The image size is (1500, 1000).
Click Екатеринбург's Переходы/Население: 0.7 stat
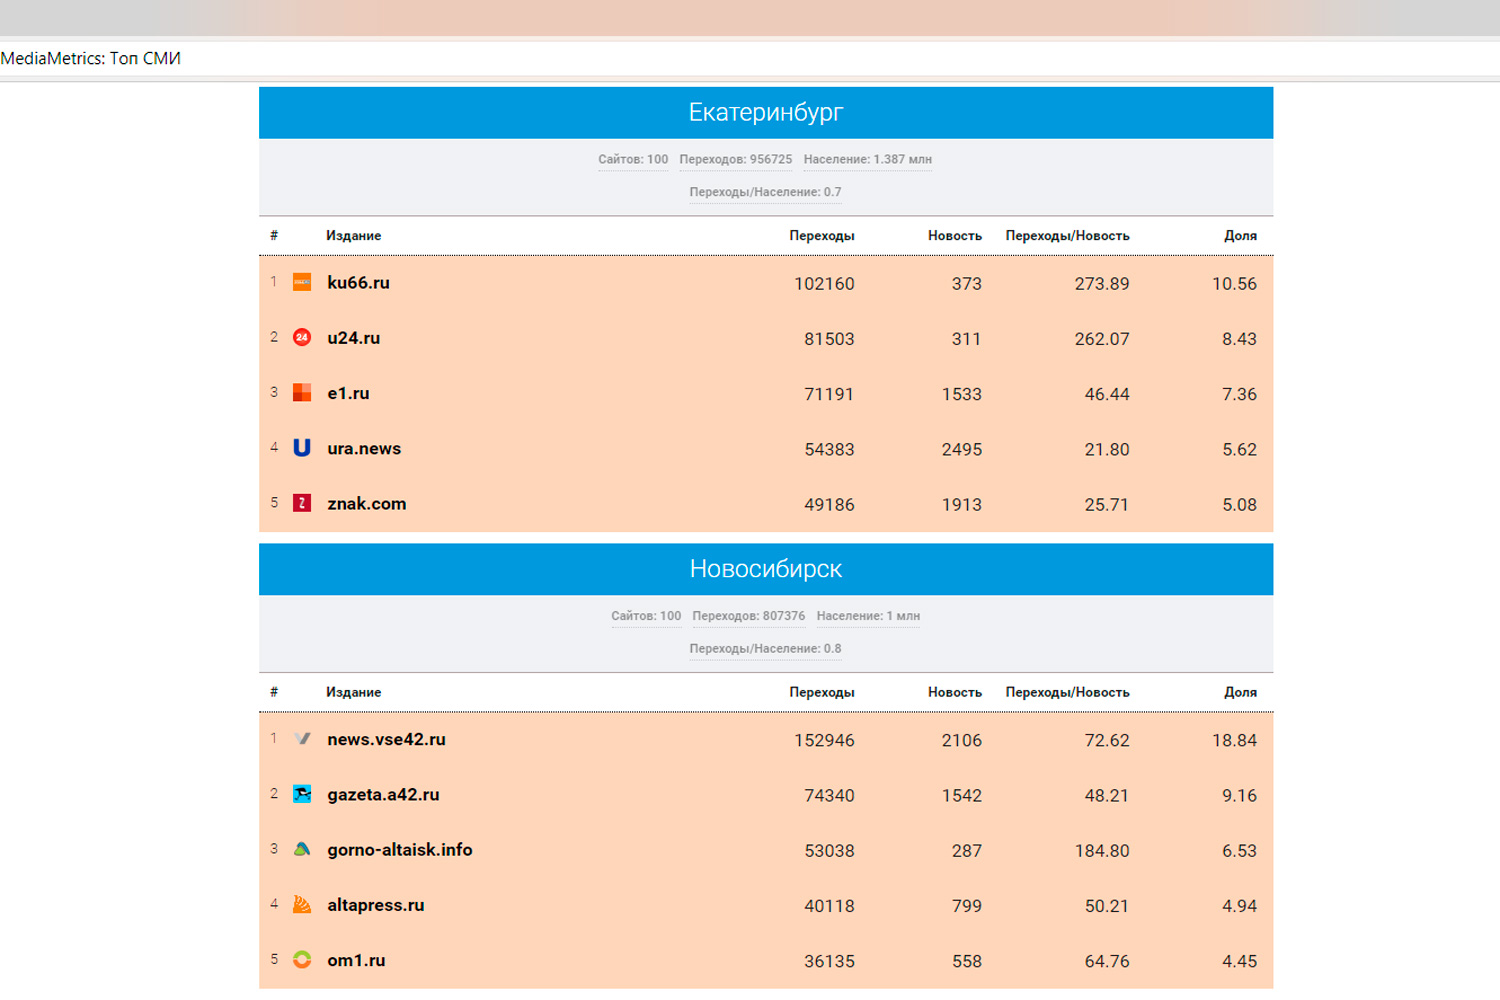tap(765, 192)
